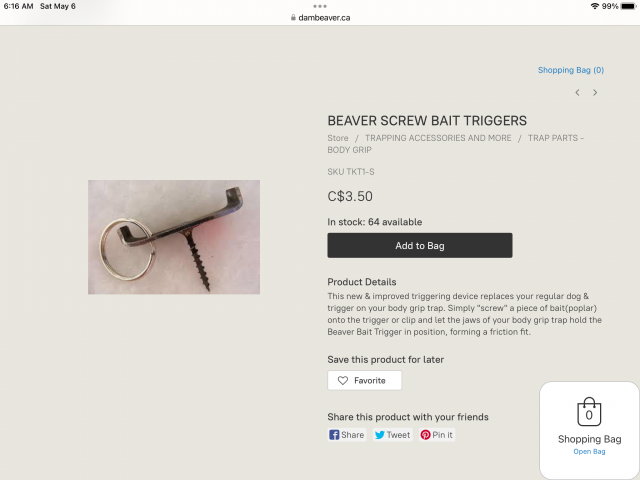Click the Open Bag link
This screenshot has height=480, width=640.
coord(589,451)
